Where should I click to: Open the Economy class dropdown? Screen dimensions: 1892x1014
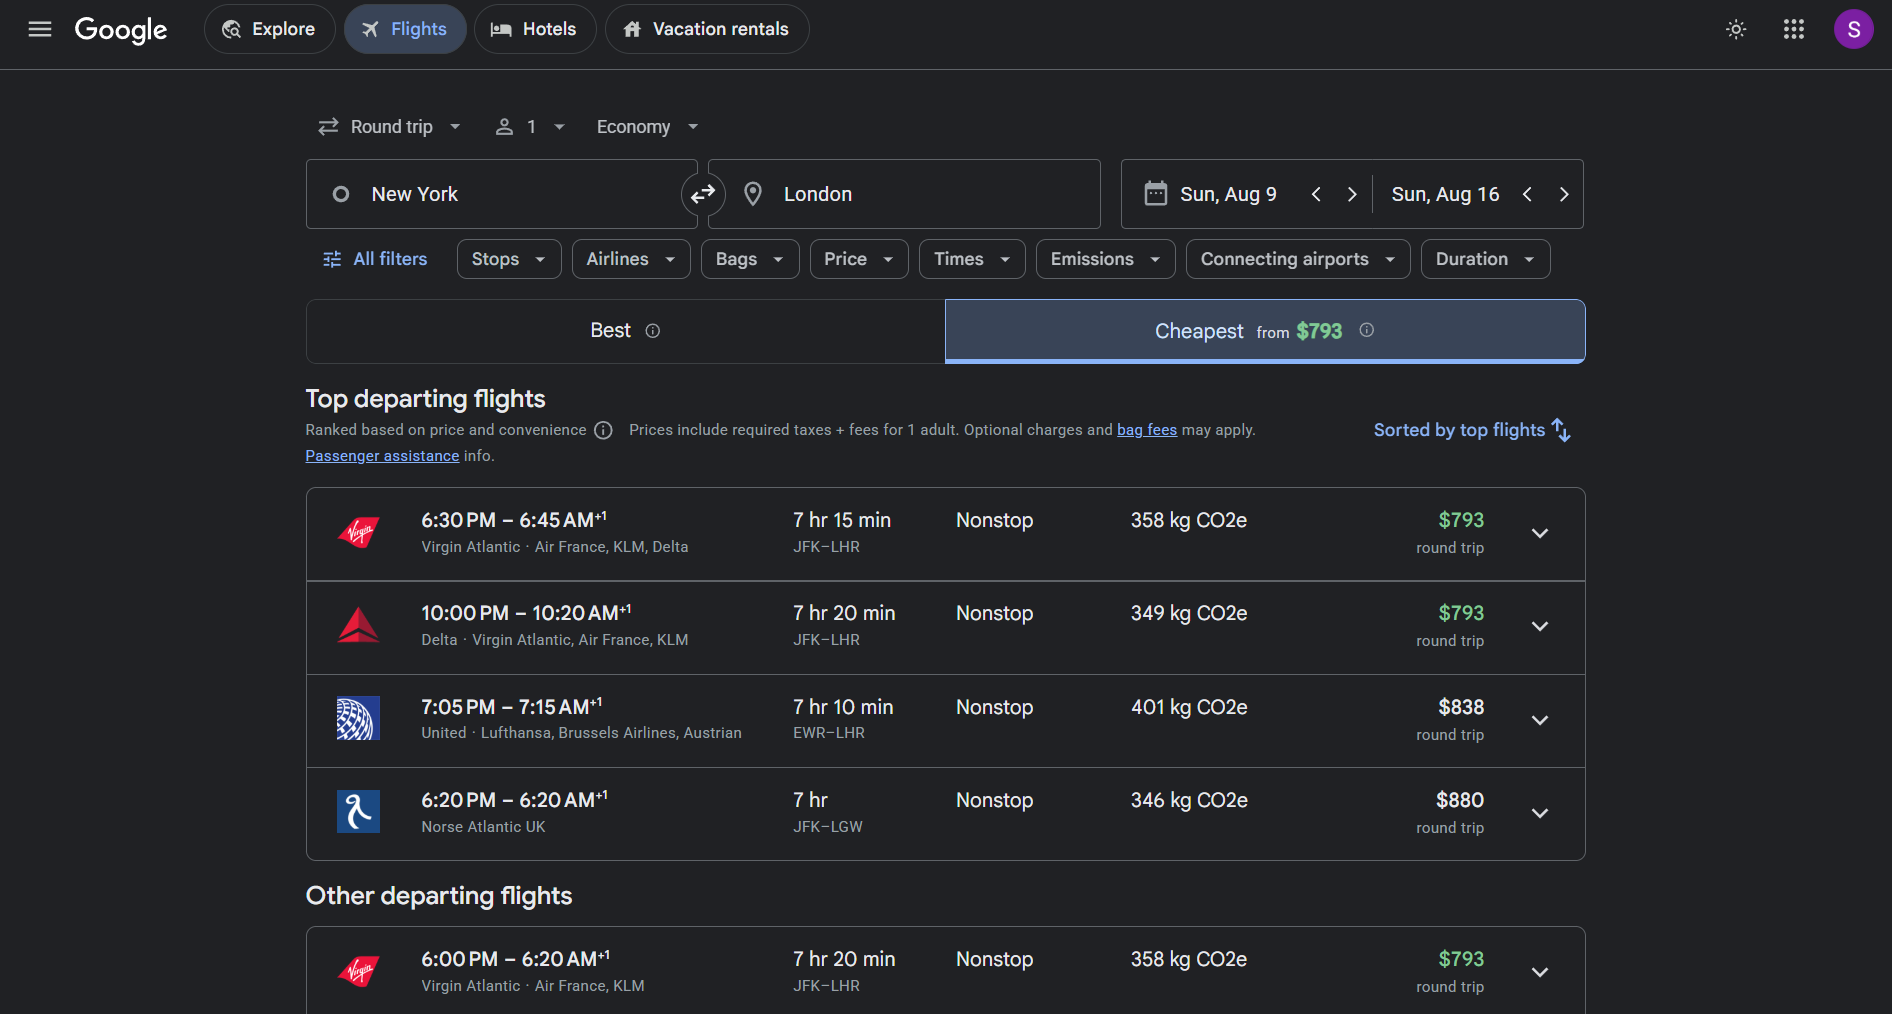click(647, 127)
